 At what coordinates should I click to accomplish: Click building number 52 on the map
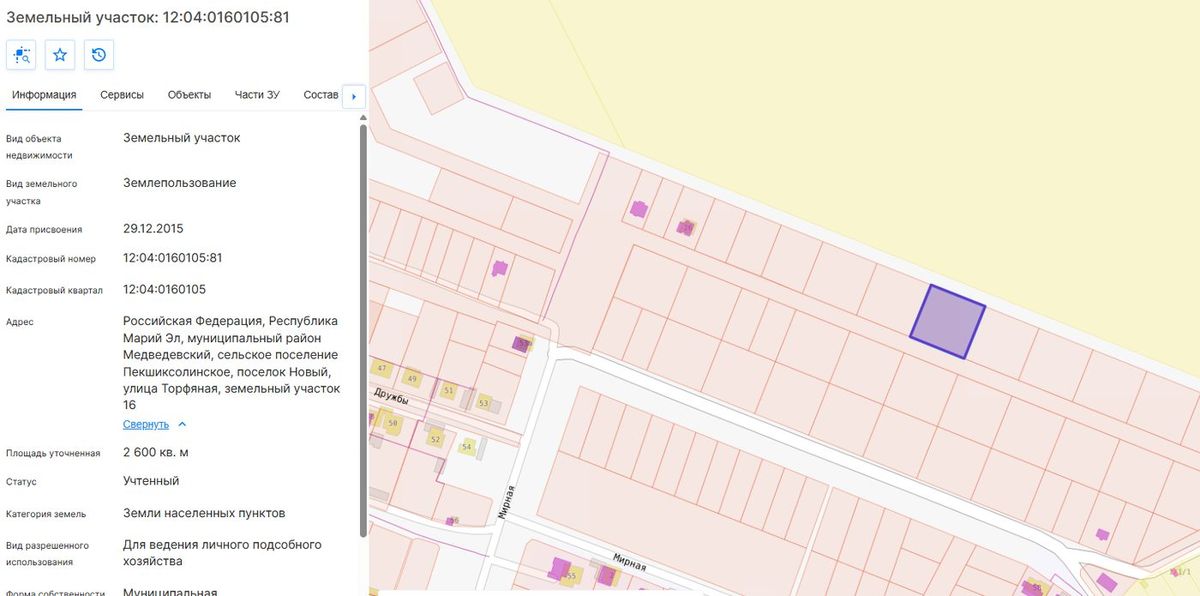(x=434, y=439)
